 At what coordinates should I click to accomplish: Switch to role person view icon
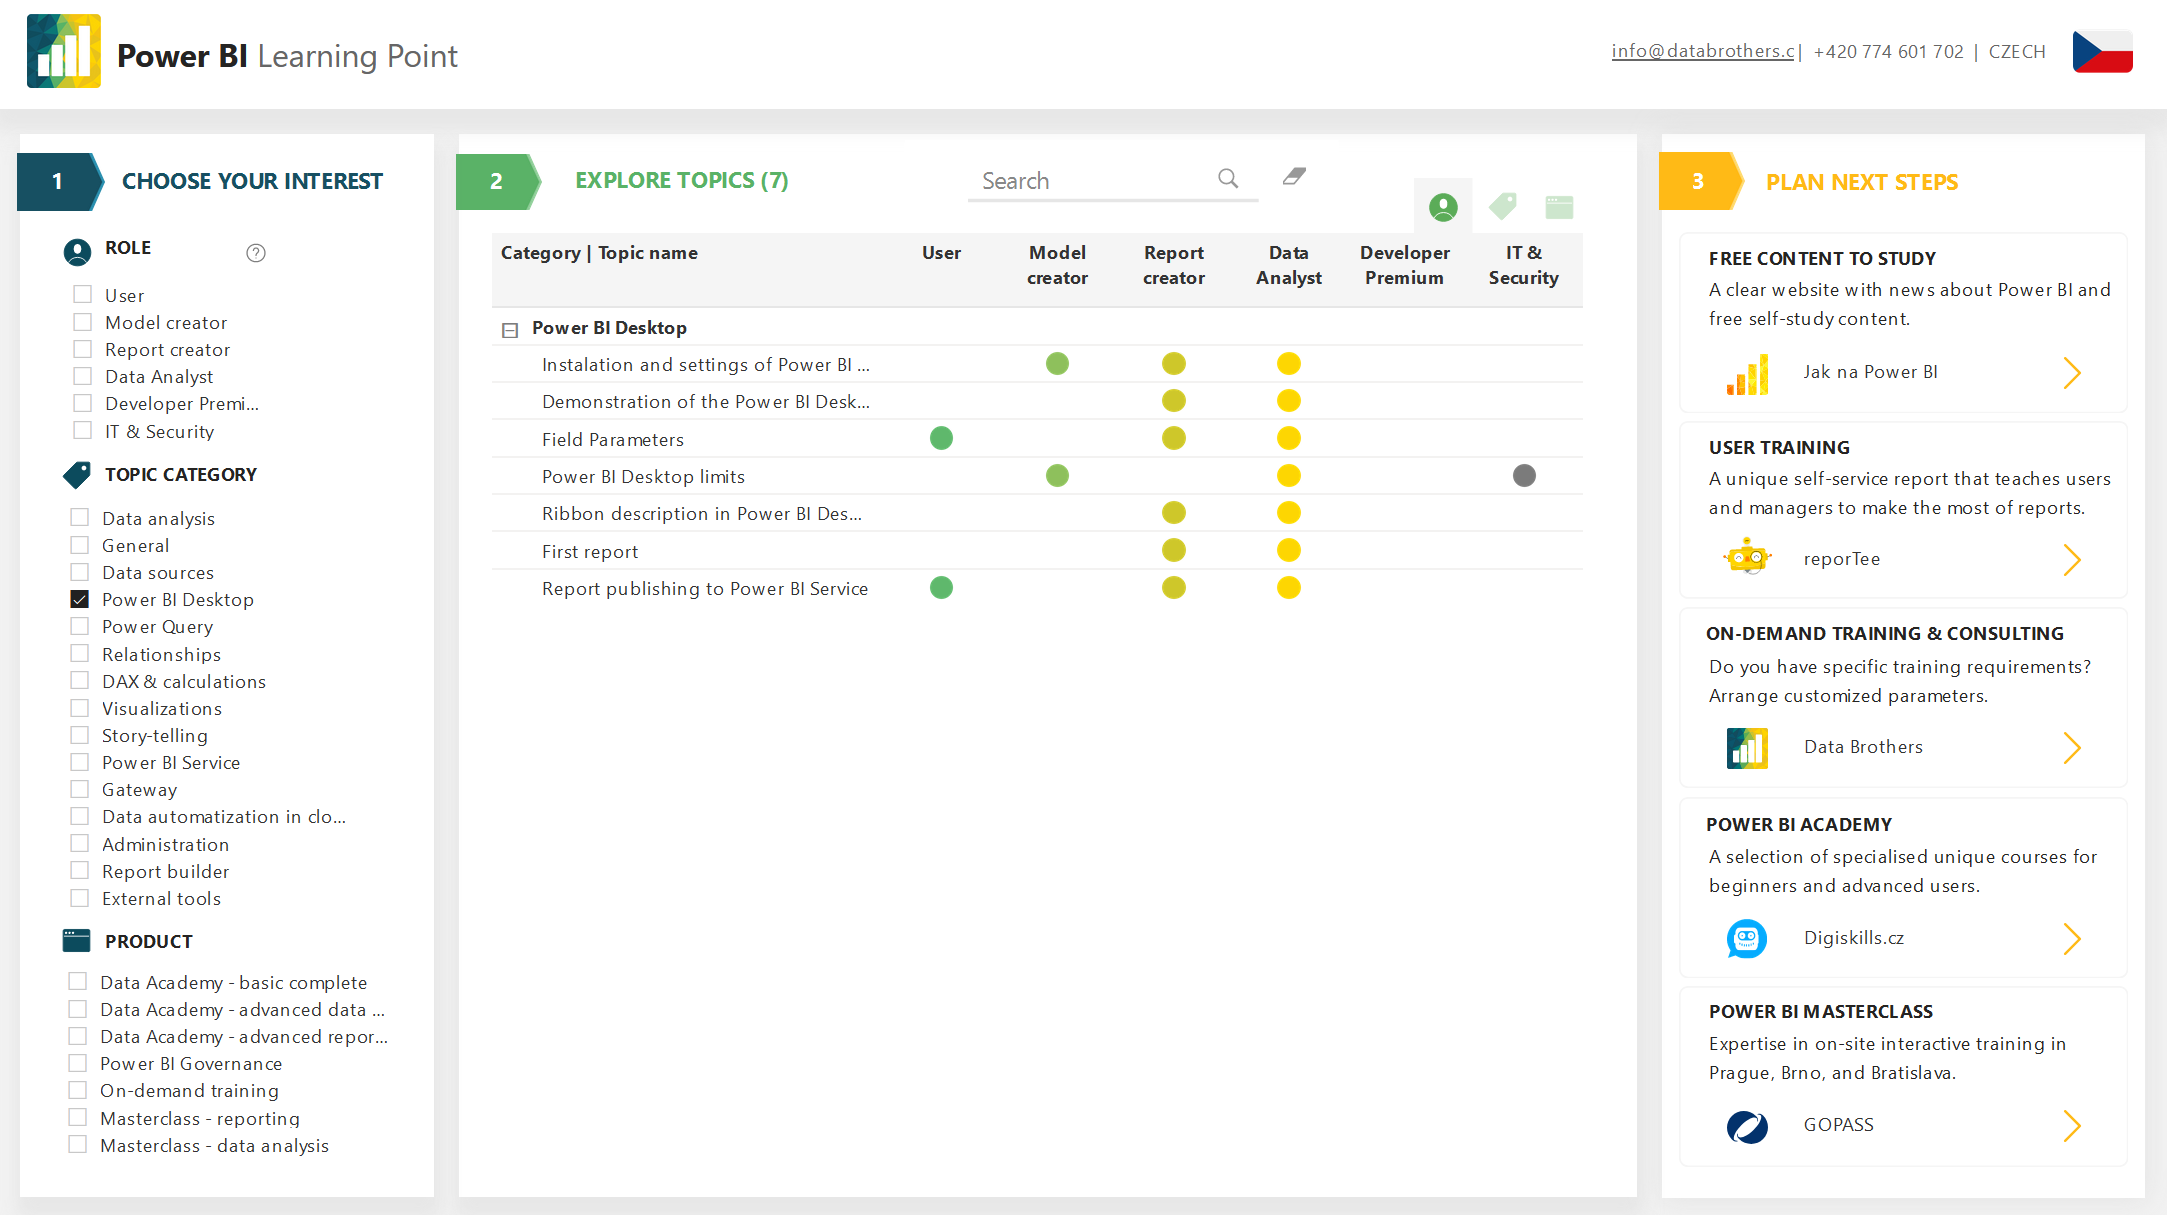pyautogui.click(x=1442, y=207)
